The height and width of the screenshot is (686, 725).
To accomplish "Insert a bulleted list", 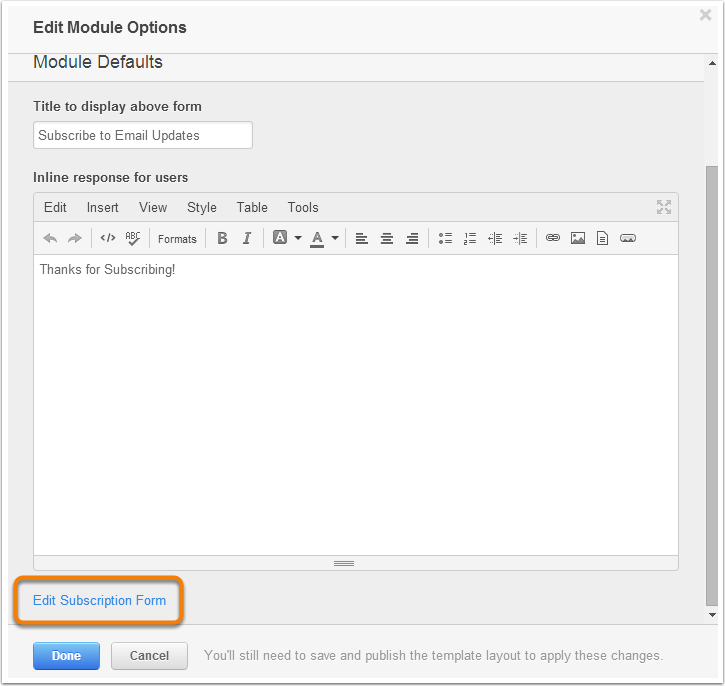I will pos(445,239).
